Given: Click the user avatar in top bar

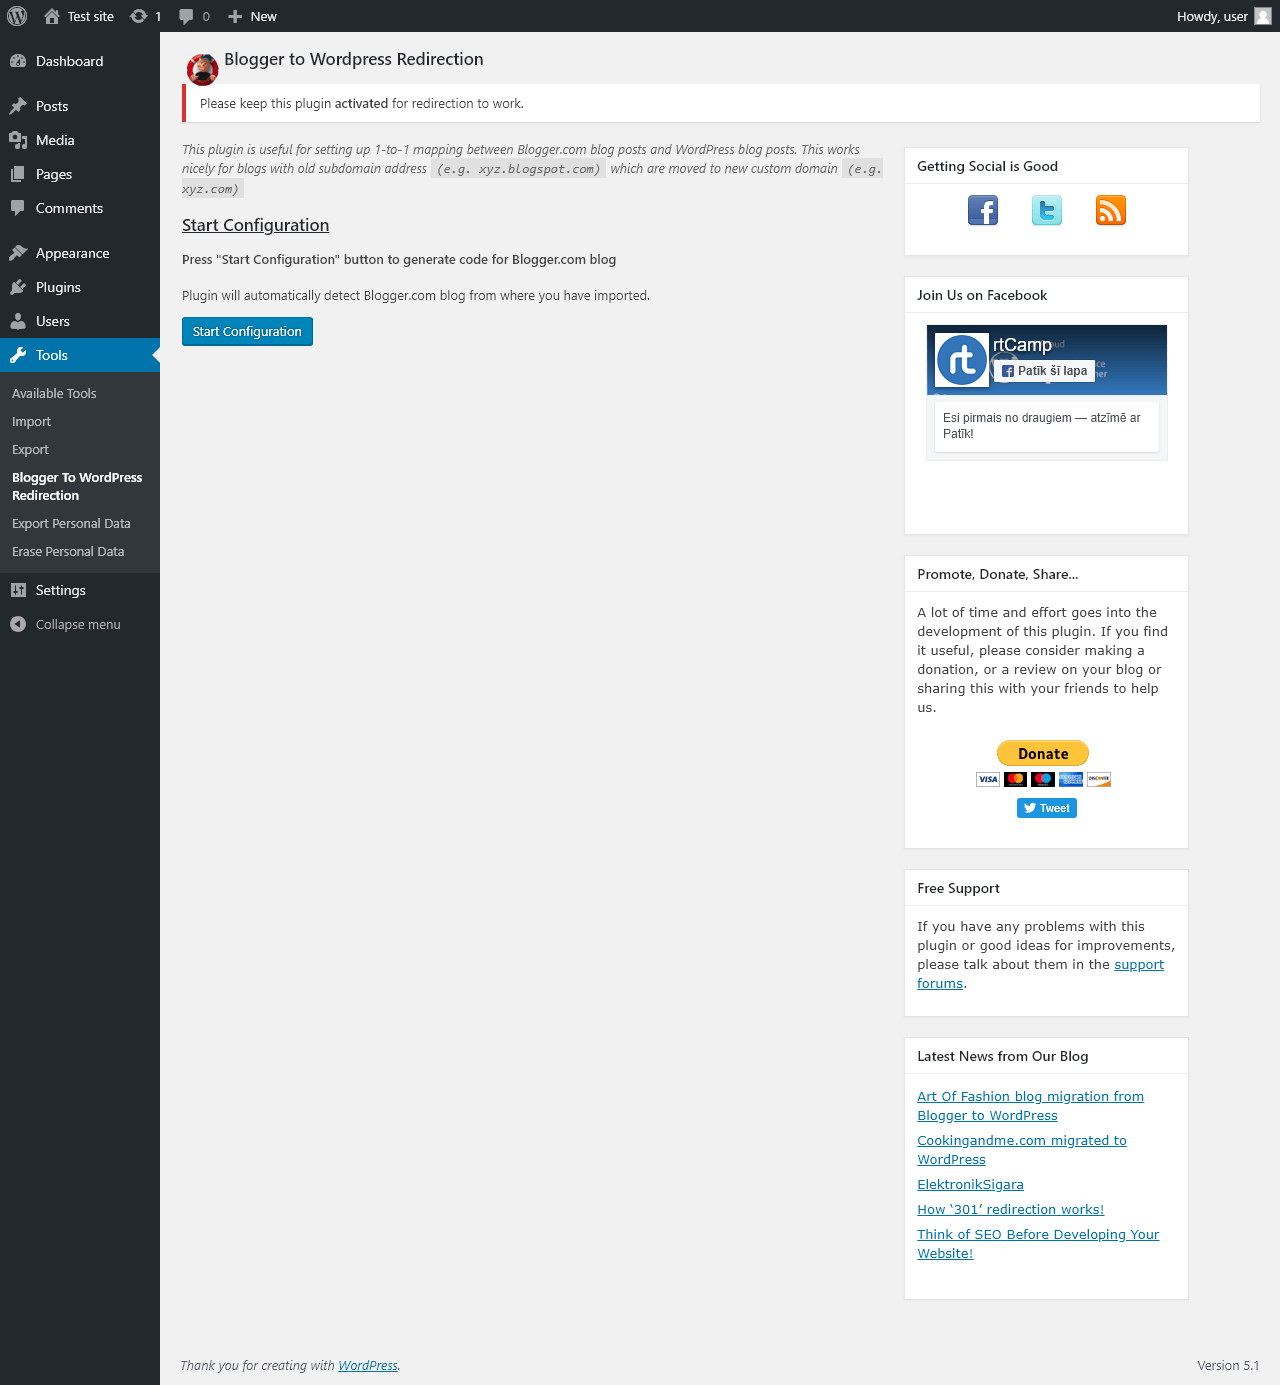Looking at the screenshot, I should (x=1263, y=16).
